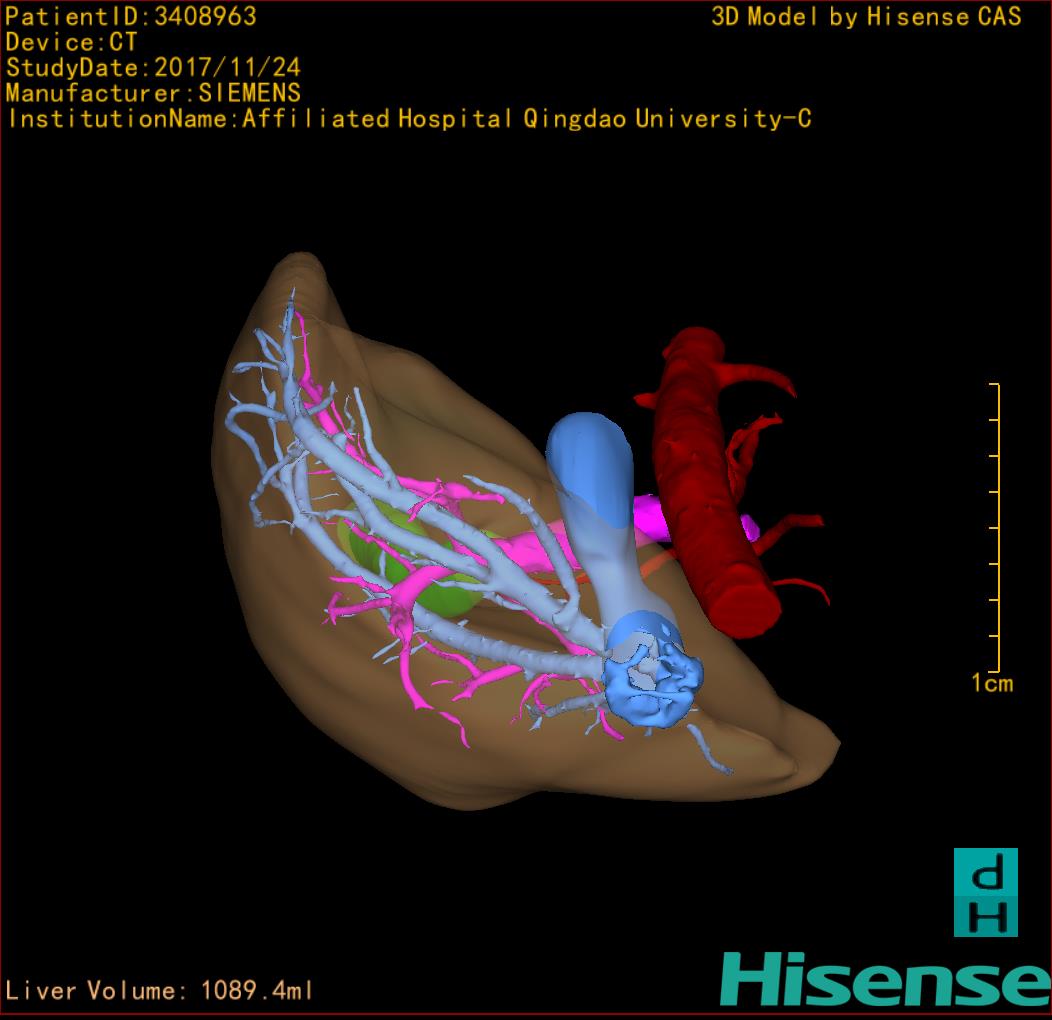The image size is (1052, 1020).
Task: Click the 3D Model by Hisense CAS caption
Action: [x=866, y=16]
